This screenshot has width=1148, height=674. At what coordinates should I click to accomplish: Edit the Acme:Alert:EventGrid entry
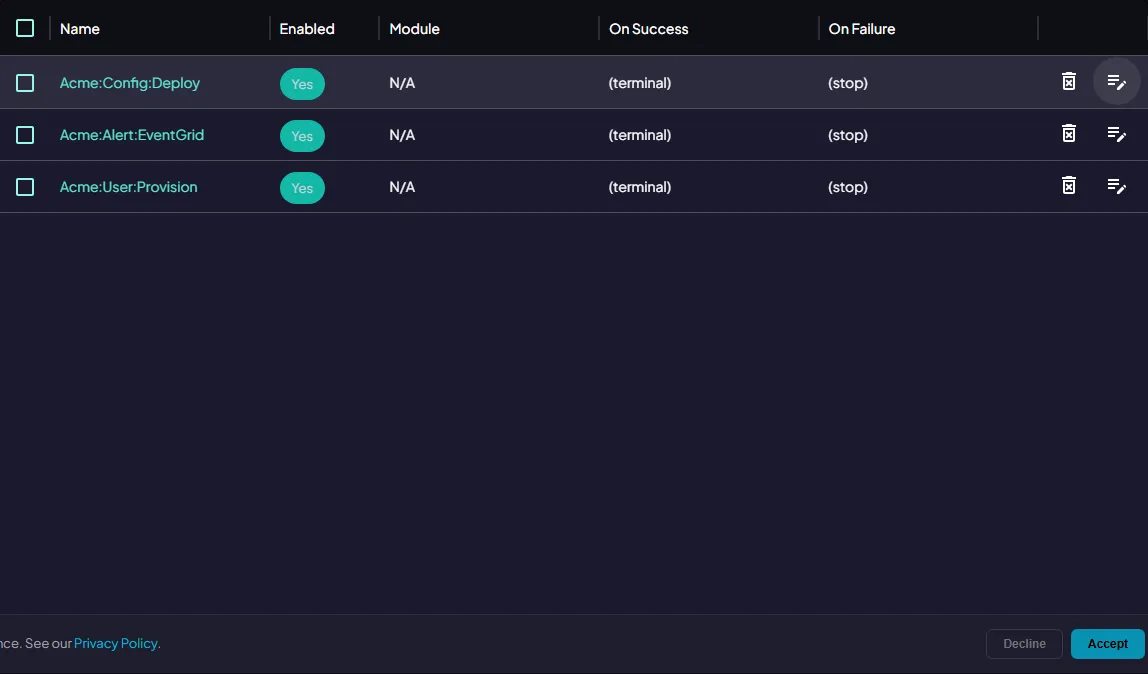tap(1117, 134)
